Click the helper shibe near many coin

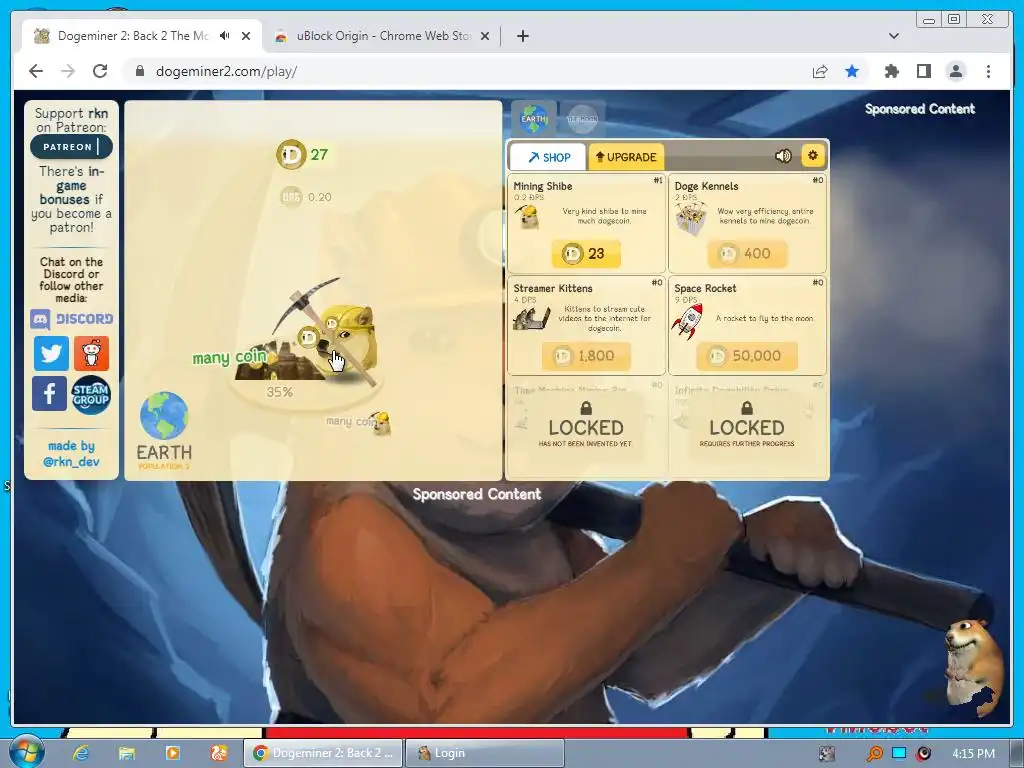[379, 422]
